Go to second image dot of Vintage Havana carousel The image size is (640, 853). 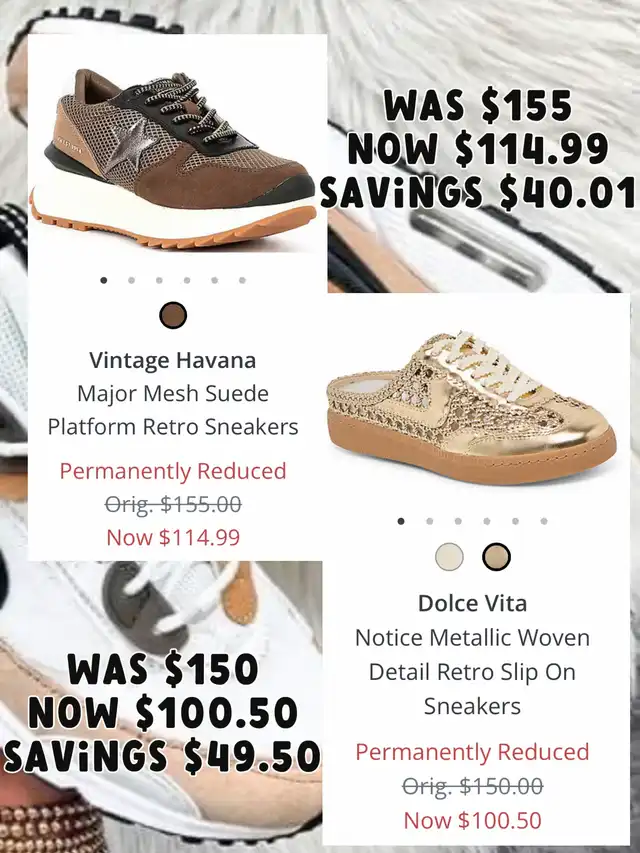click(131, 280)
